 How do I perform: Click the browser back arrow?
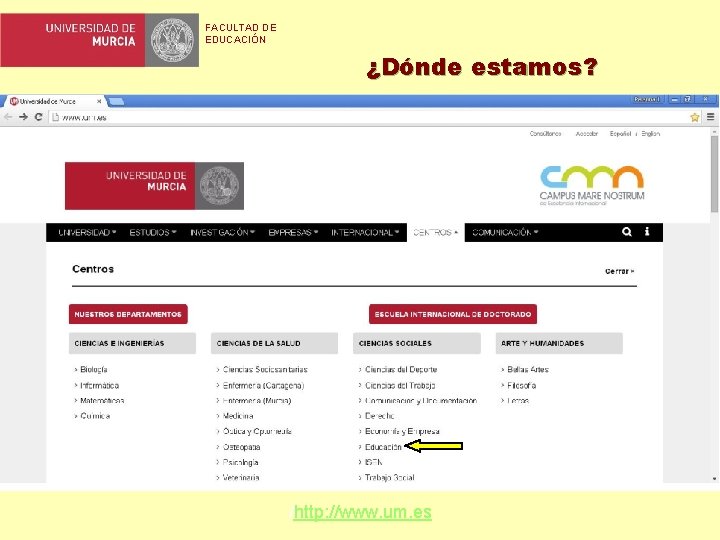pos(8,117)
